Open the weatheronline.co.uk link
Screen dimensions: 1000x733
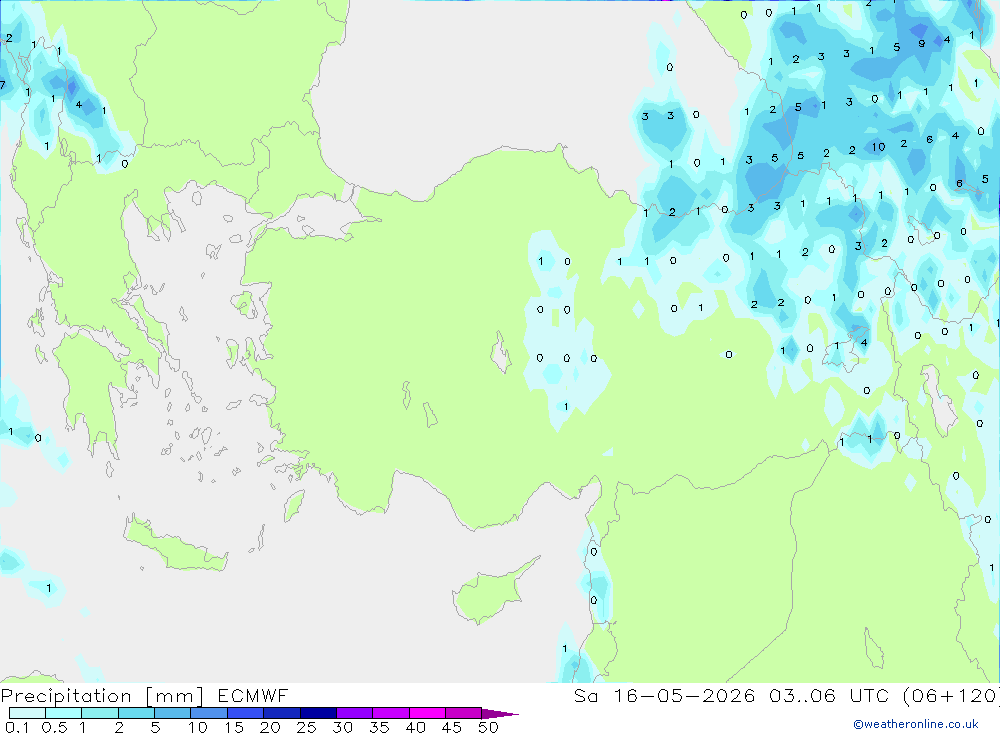[916, 724]
